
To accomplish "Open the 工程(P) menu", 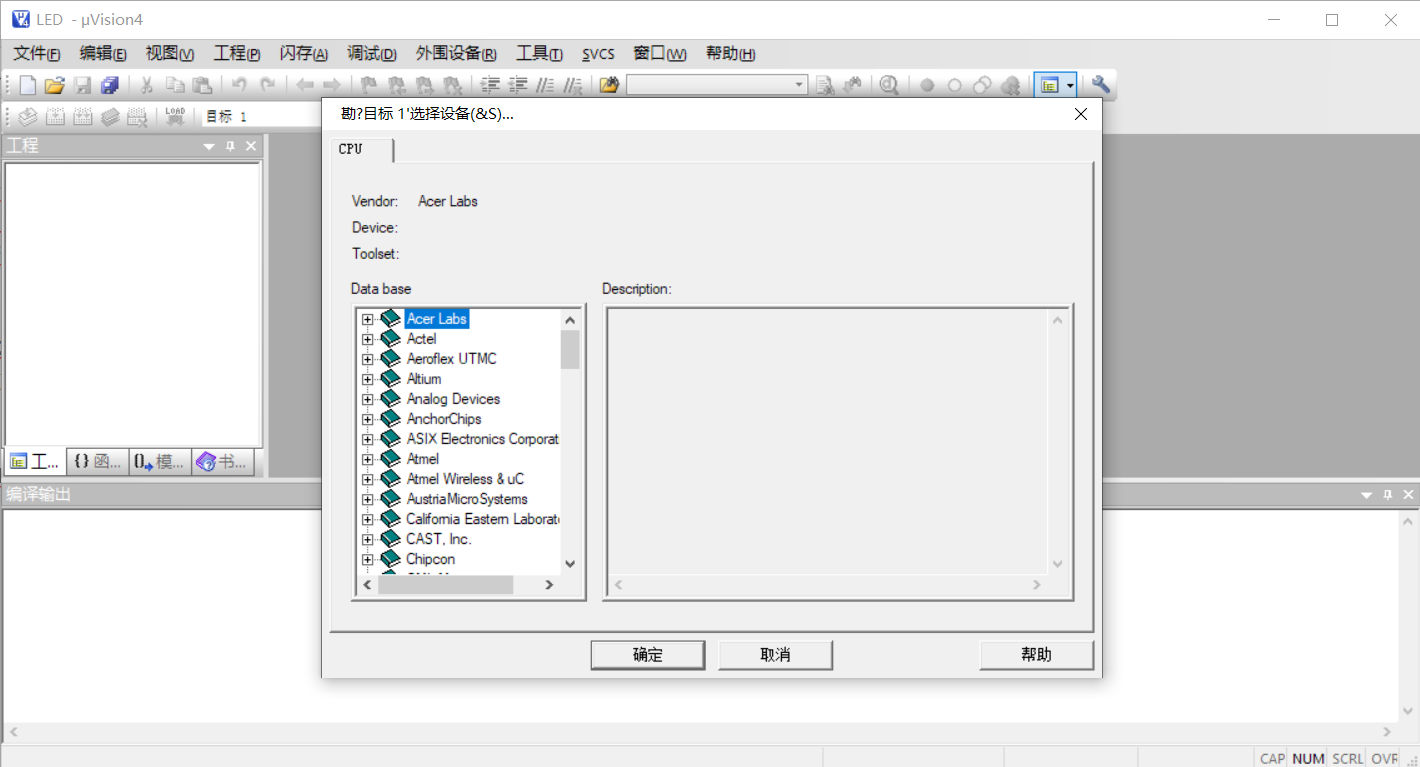I will (237, 54).
